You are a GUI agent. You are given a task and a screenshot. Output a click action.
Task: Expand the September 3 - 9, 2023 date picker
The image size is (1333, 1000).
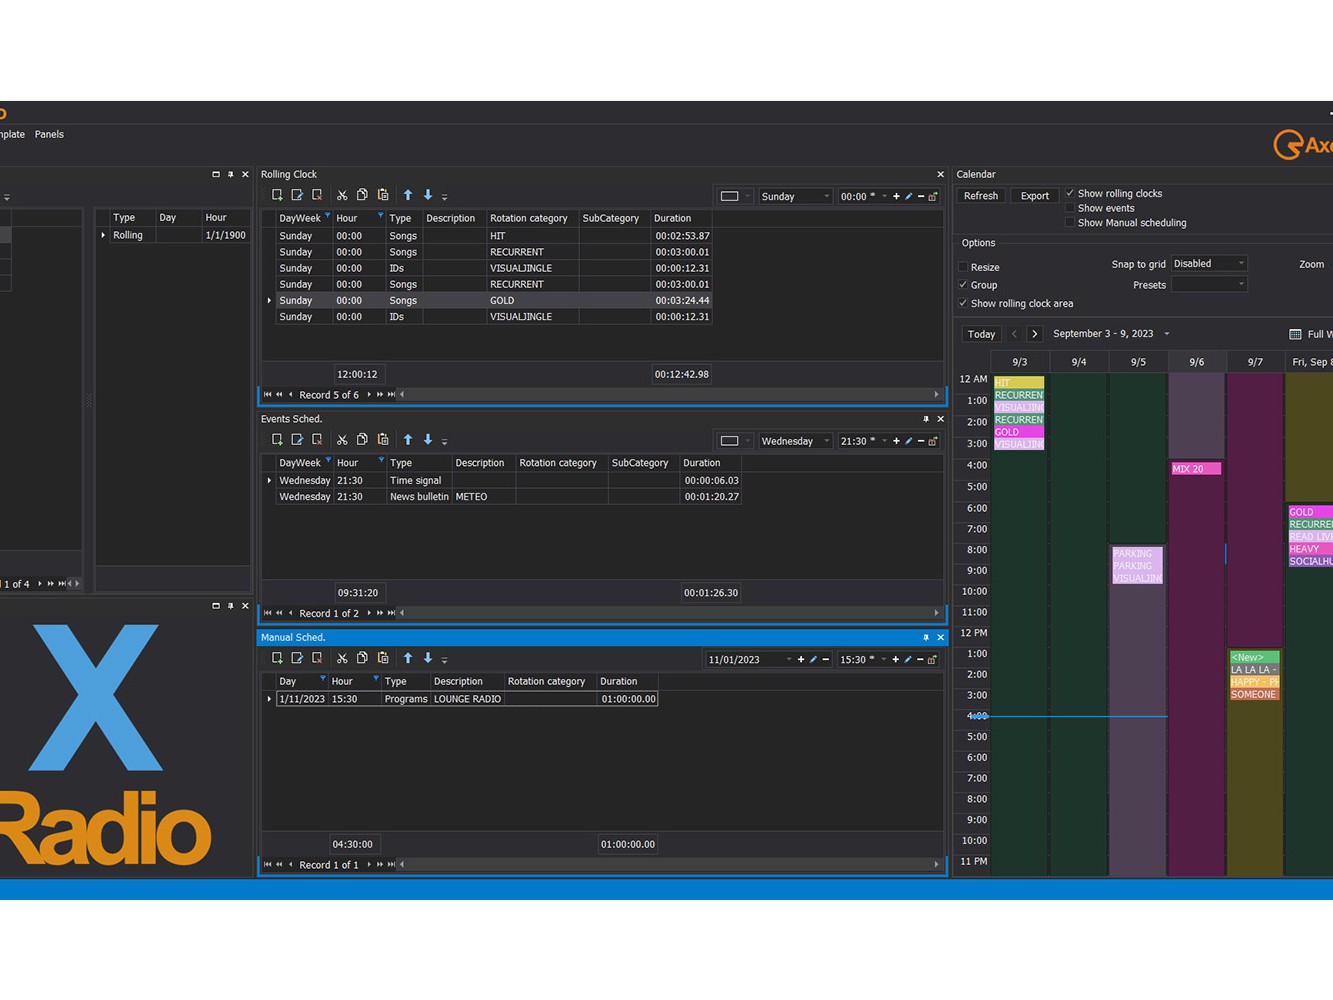(x=1166, y=334)
